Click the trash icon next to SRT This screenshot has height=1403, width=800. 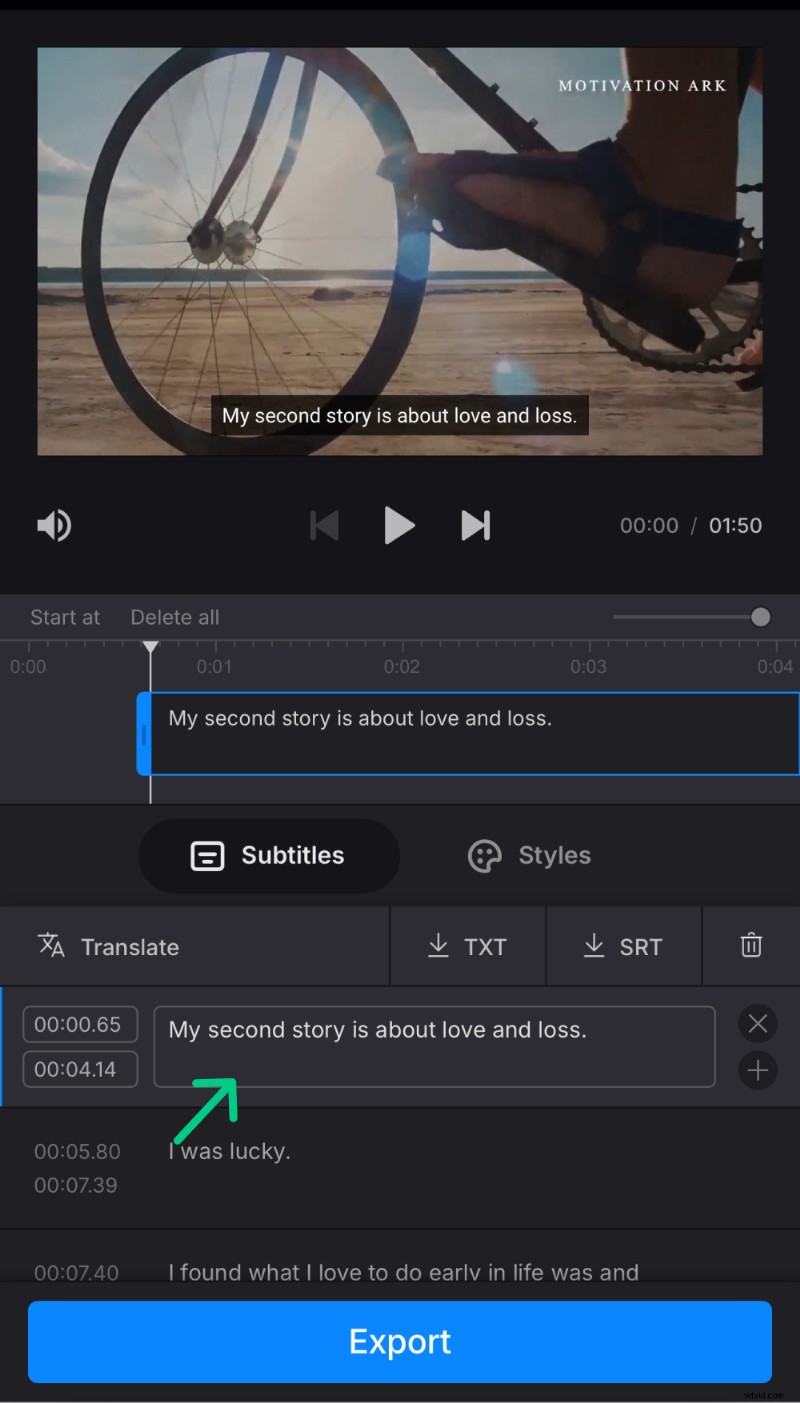click(x=751, y=946)
